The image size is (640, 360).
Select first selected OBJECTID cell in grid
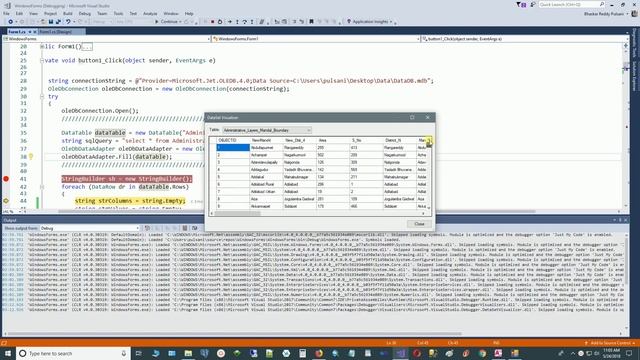tap(233, 147)
